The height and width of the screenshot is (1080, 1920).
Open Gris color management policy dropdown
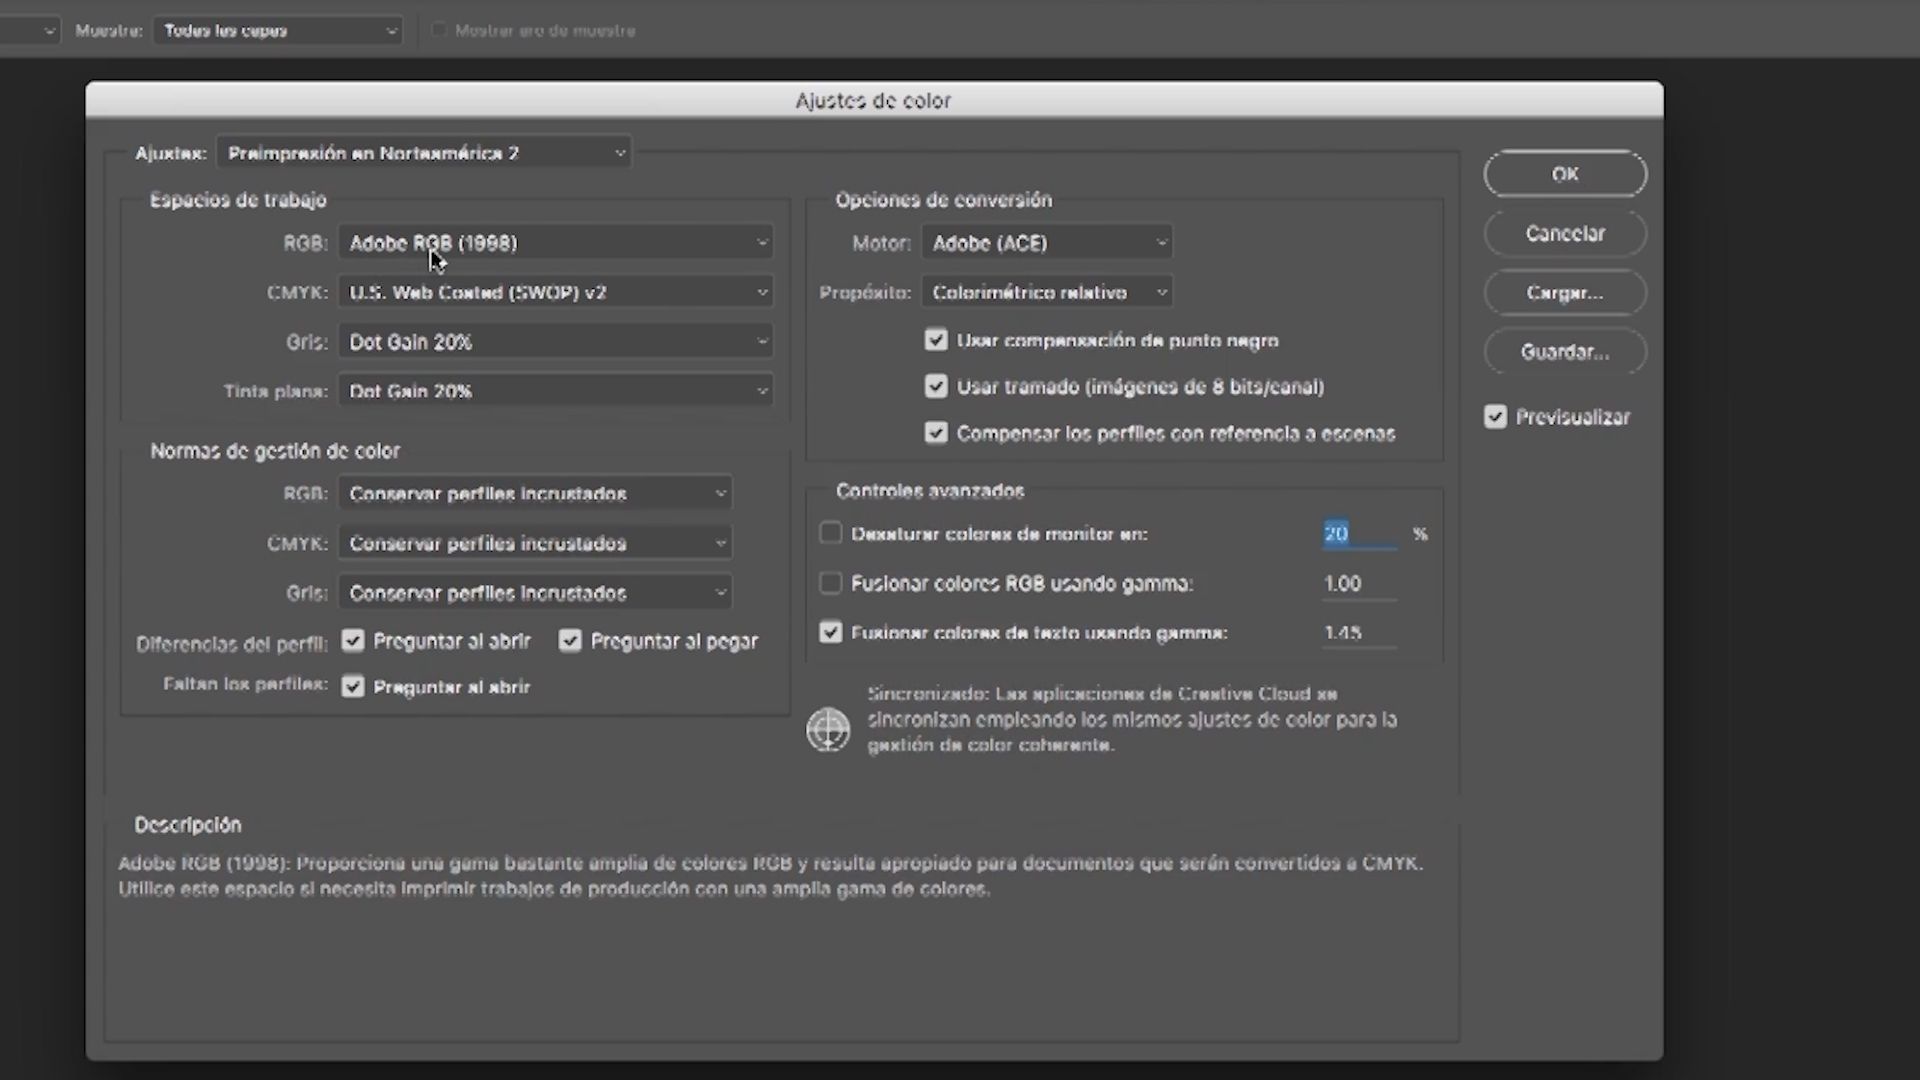[534, 593]
